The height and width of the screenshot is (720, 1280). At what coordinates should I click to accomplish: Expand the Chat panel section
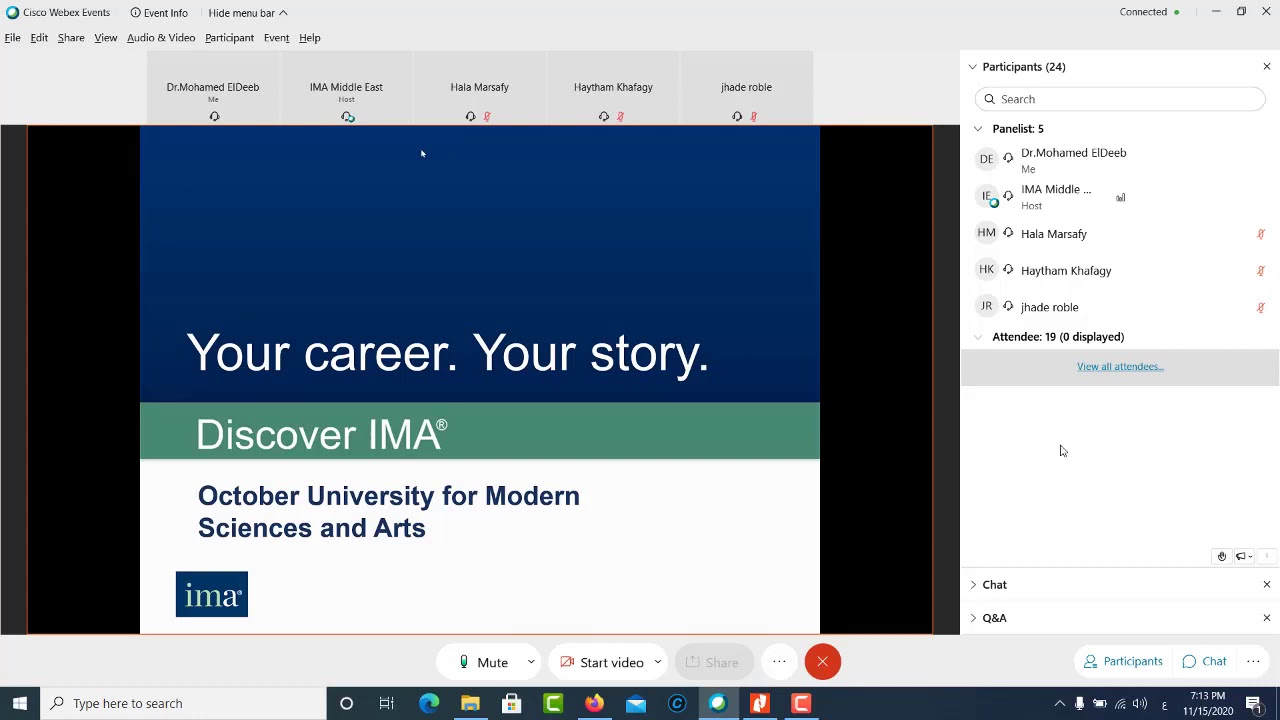click(973, 585)
